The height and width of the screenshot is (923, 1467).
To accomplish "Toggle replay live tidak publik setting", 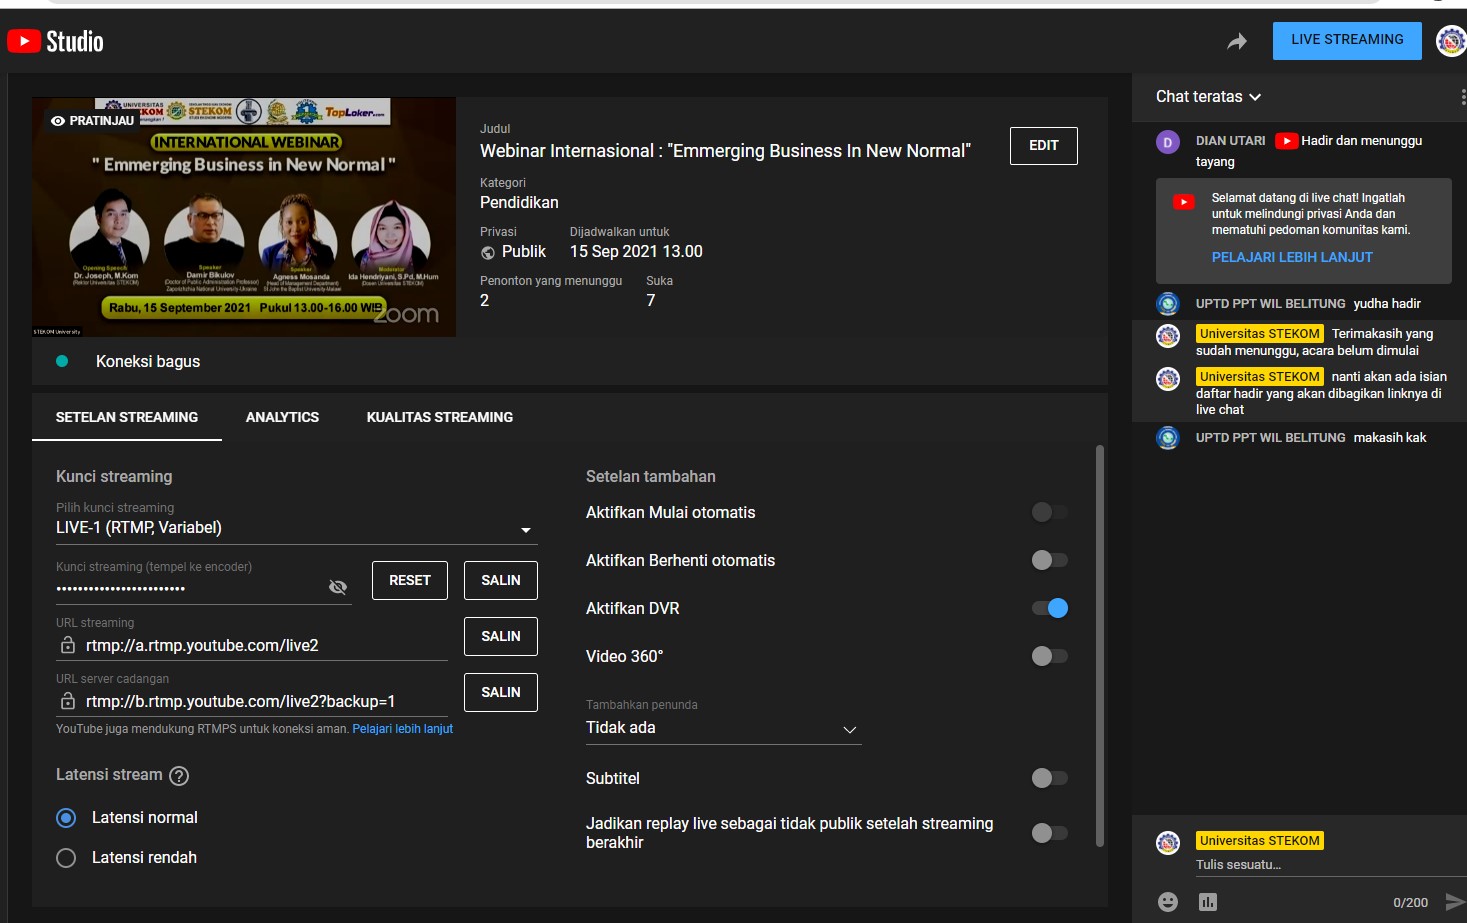I will [1050, 832].
